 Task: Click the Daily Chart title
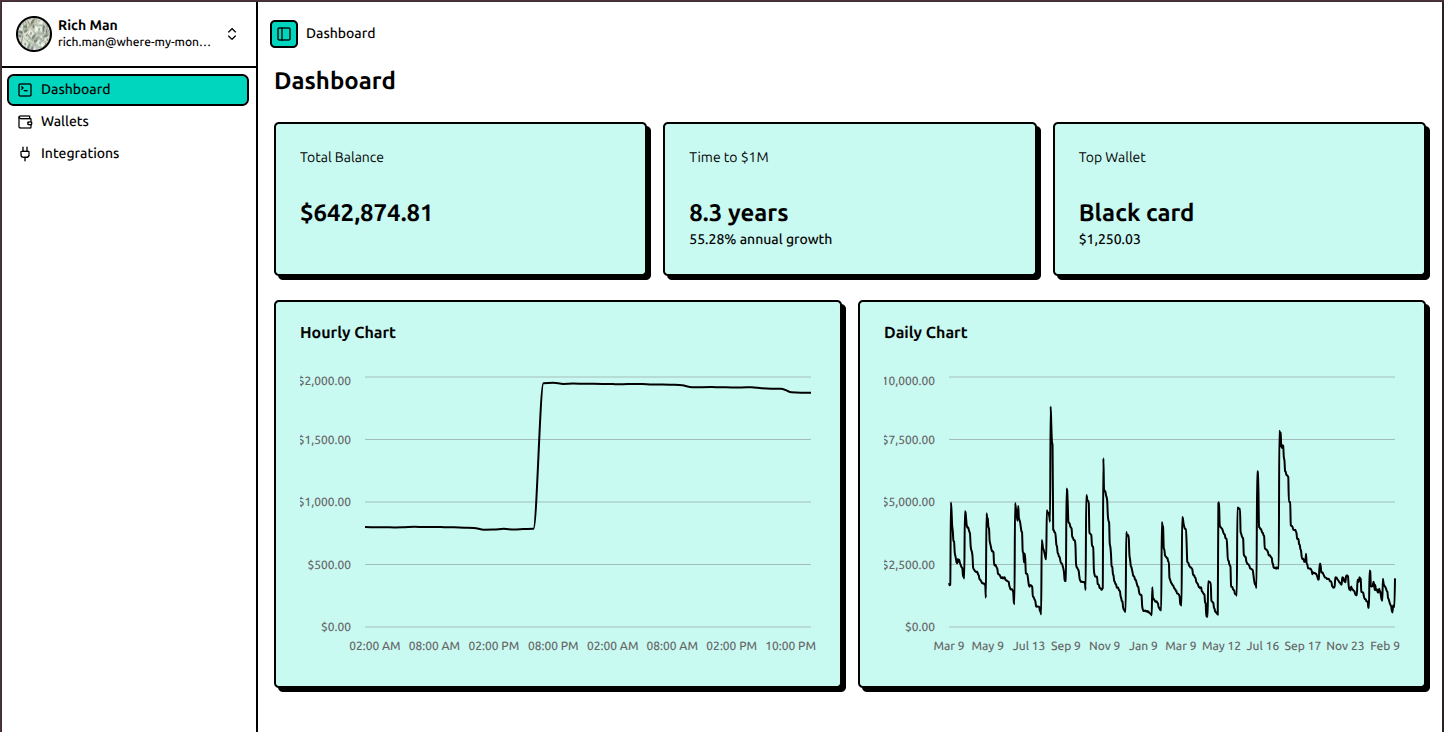[925, 332]
